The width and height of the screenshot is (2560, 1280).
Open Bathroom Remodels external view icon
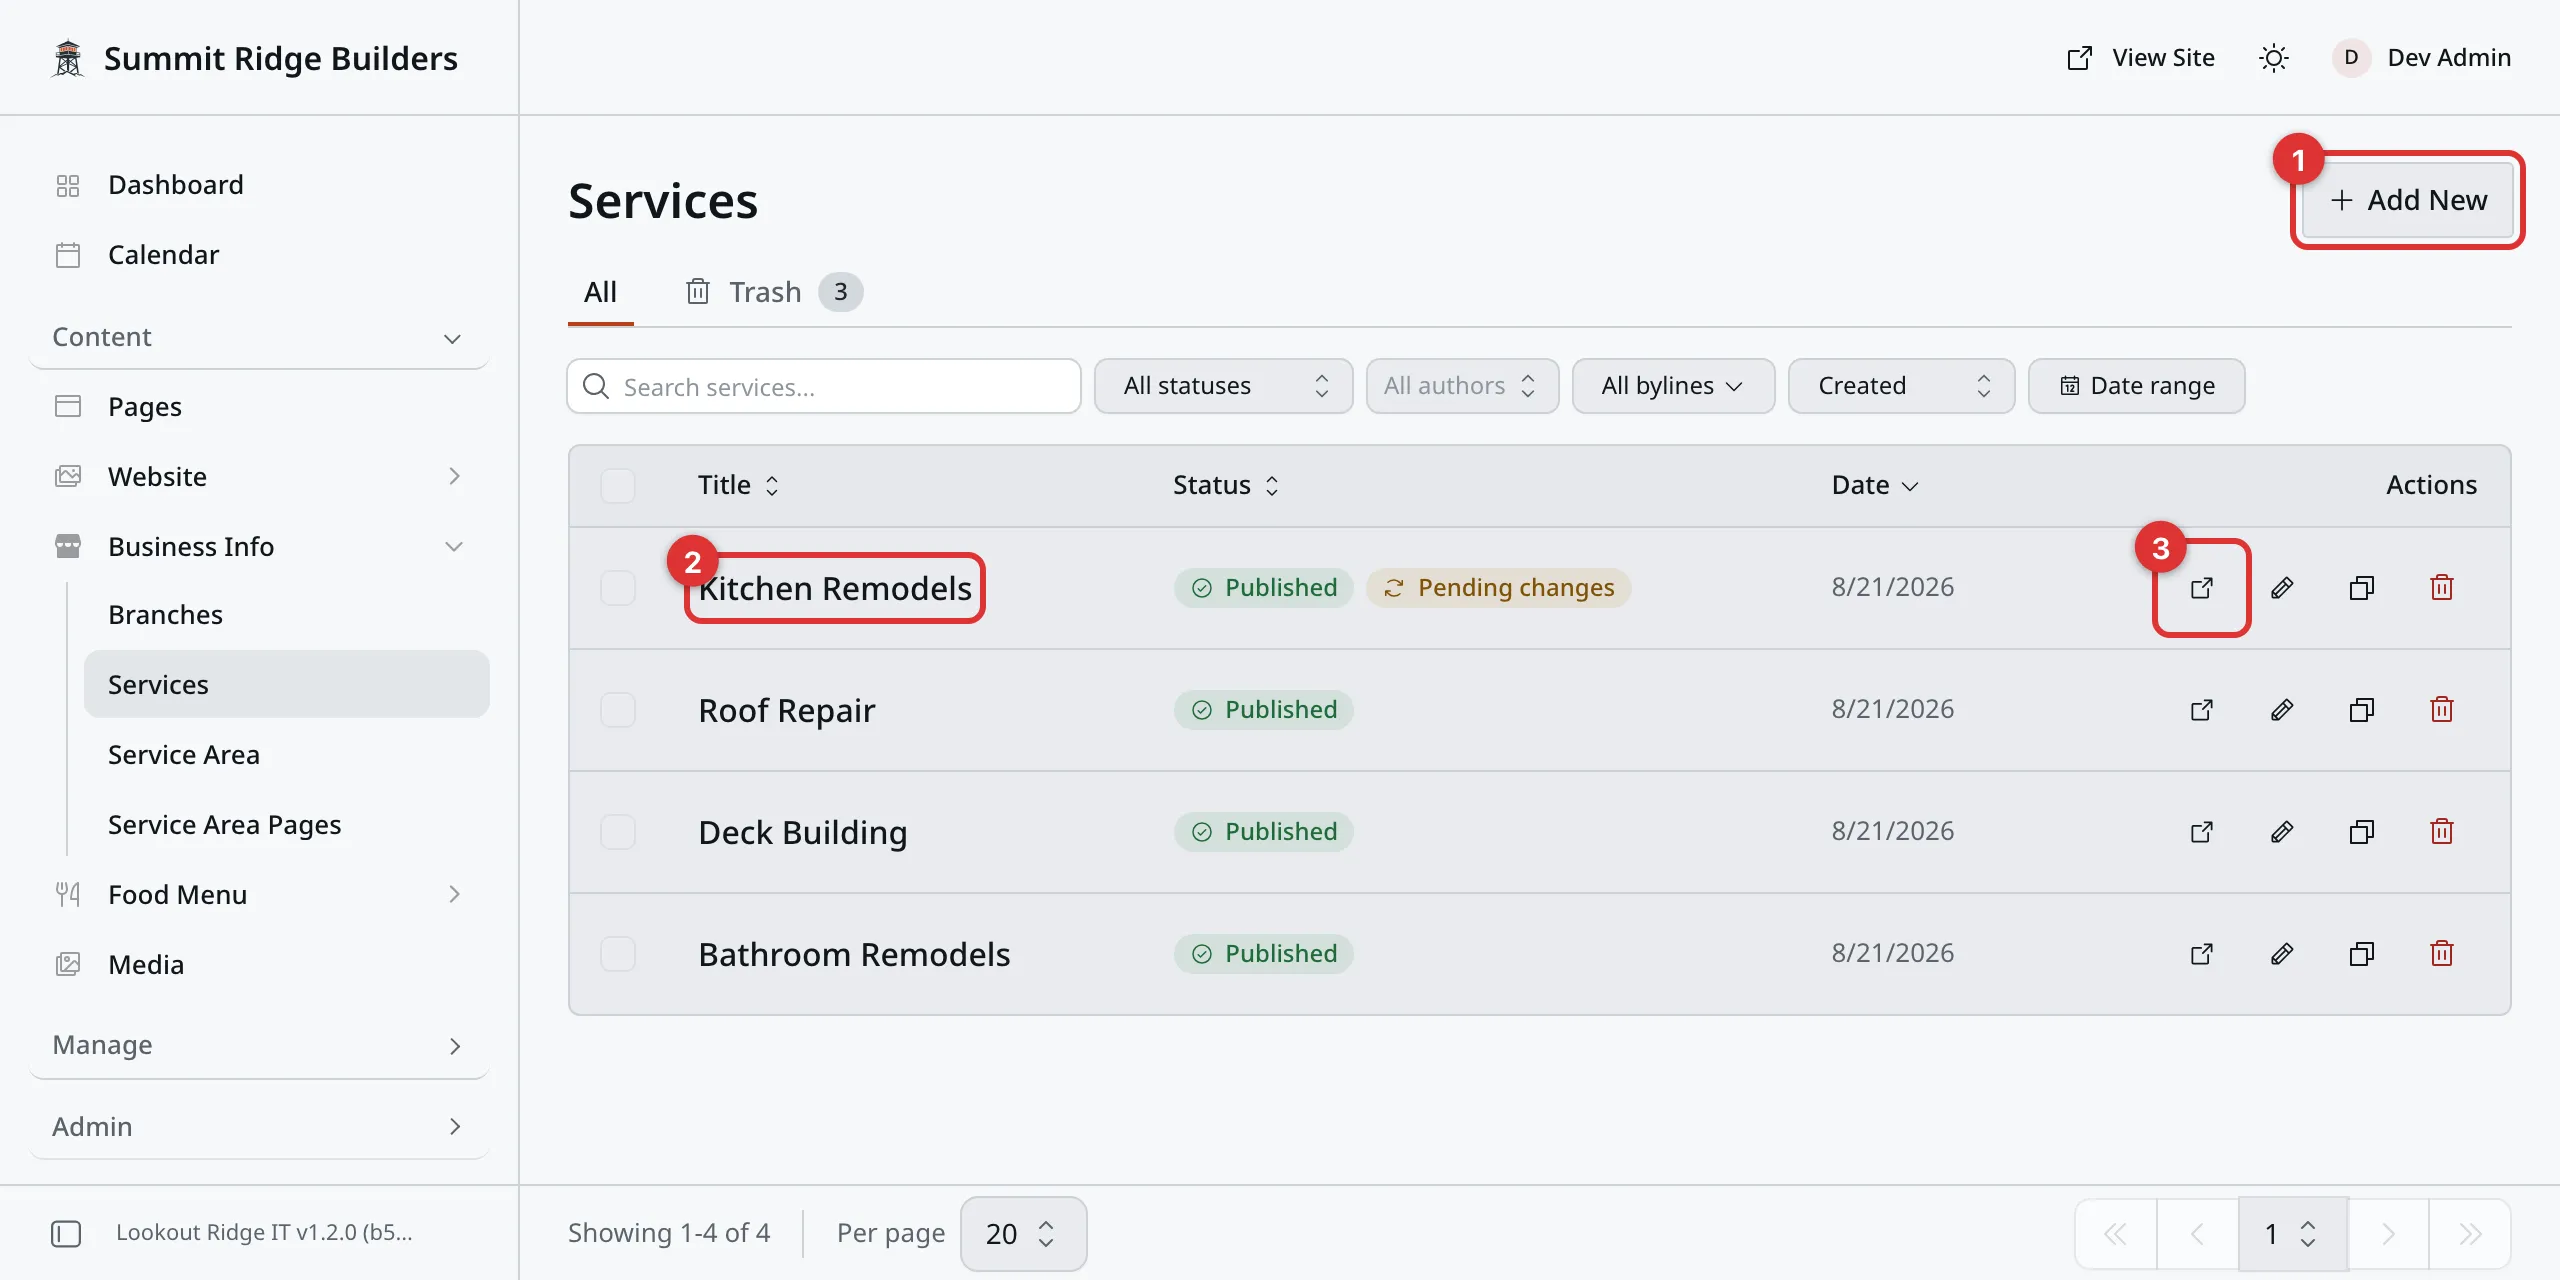pos(2201,954)
